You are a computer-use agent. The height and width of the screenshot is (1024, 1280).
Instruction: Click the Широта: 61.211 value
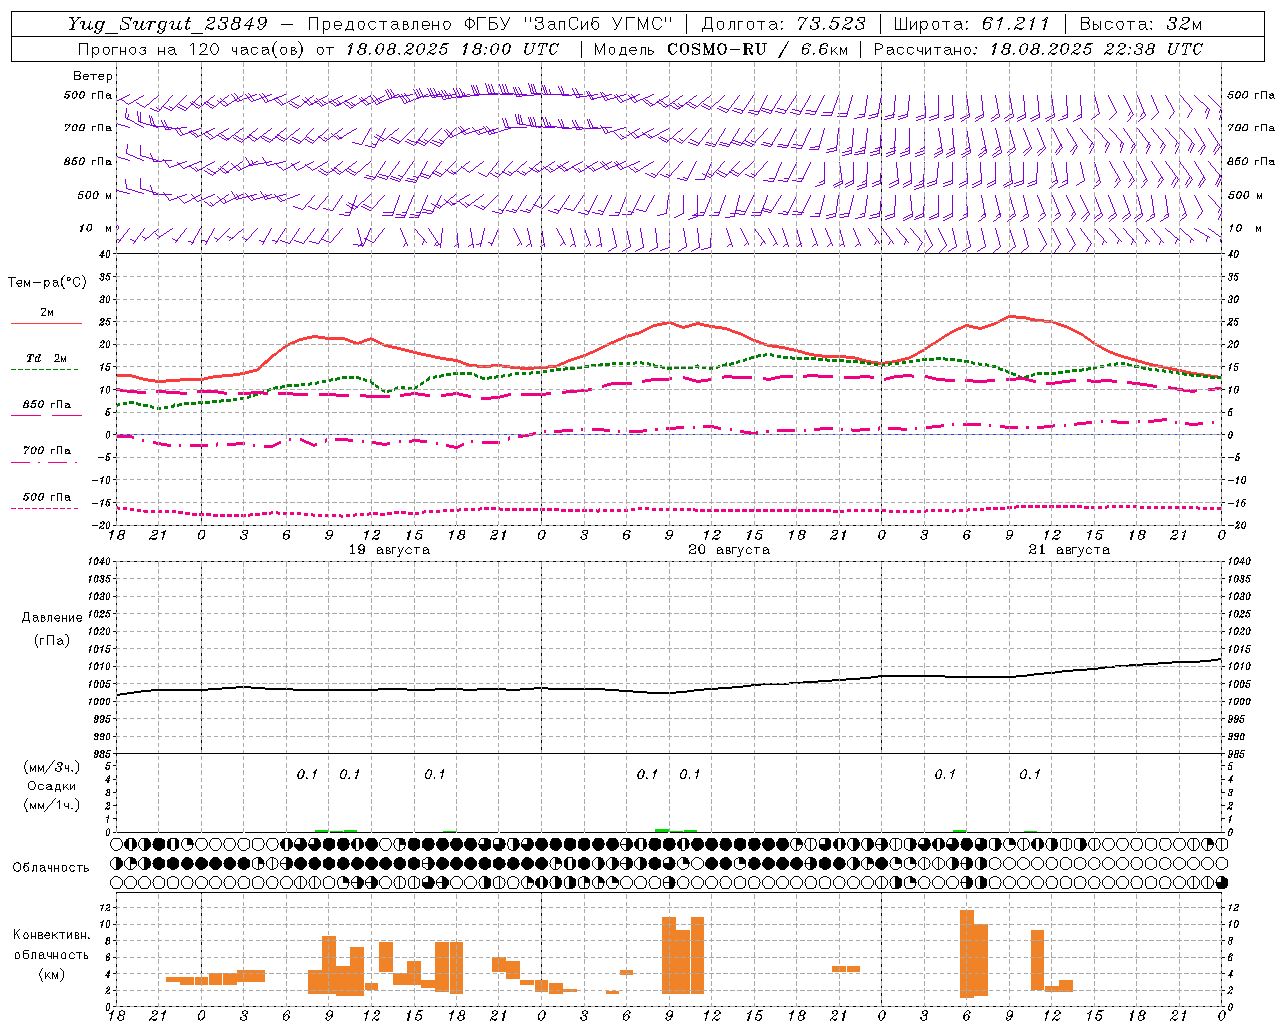(x=971, y=24)
